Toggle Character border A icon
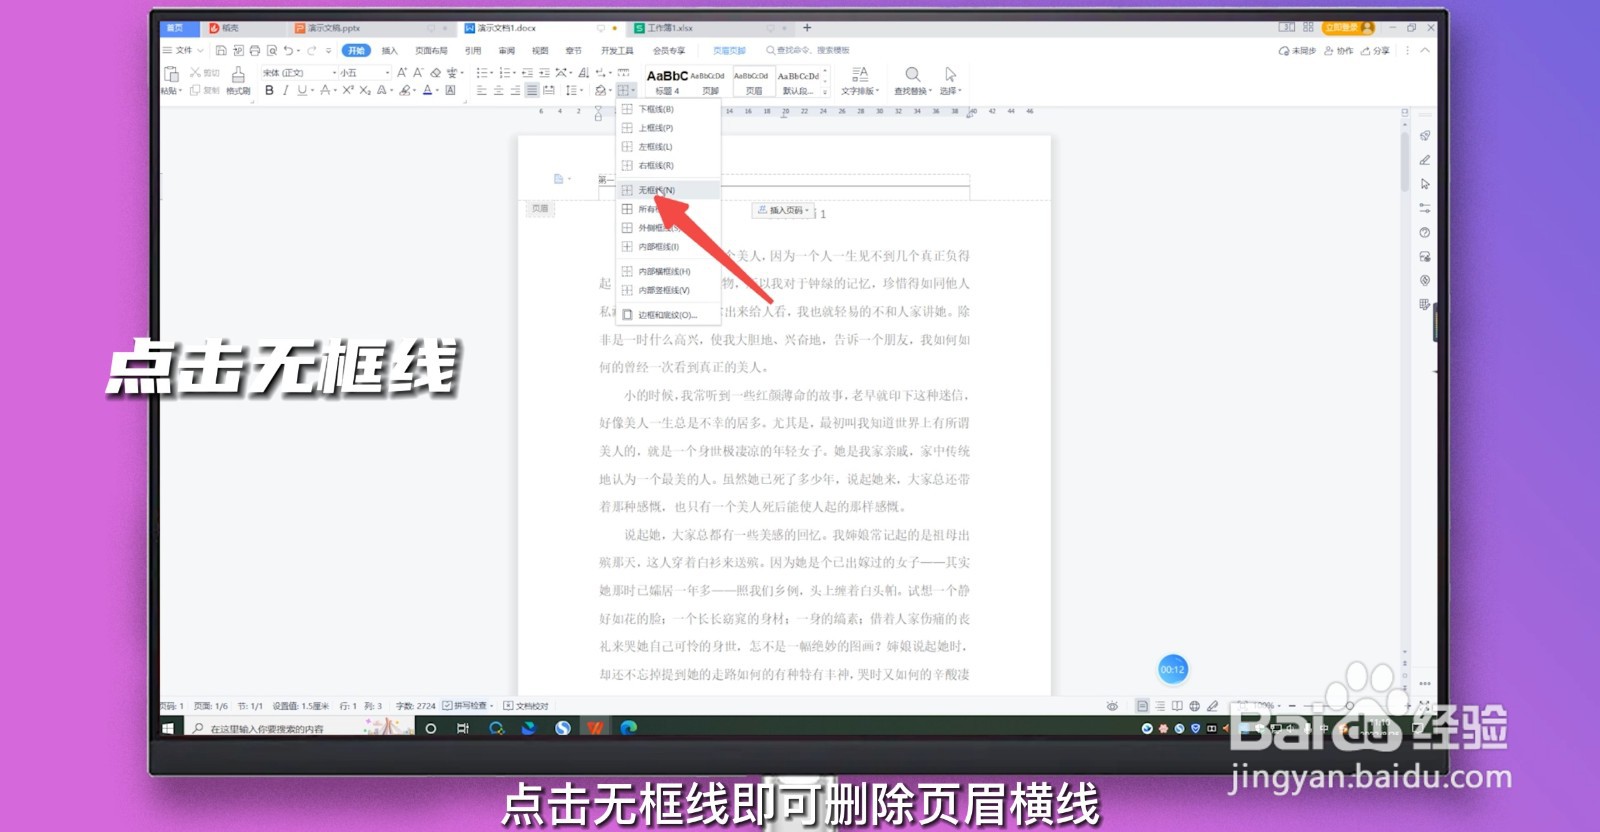 [x=450, y=90]
